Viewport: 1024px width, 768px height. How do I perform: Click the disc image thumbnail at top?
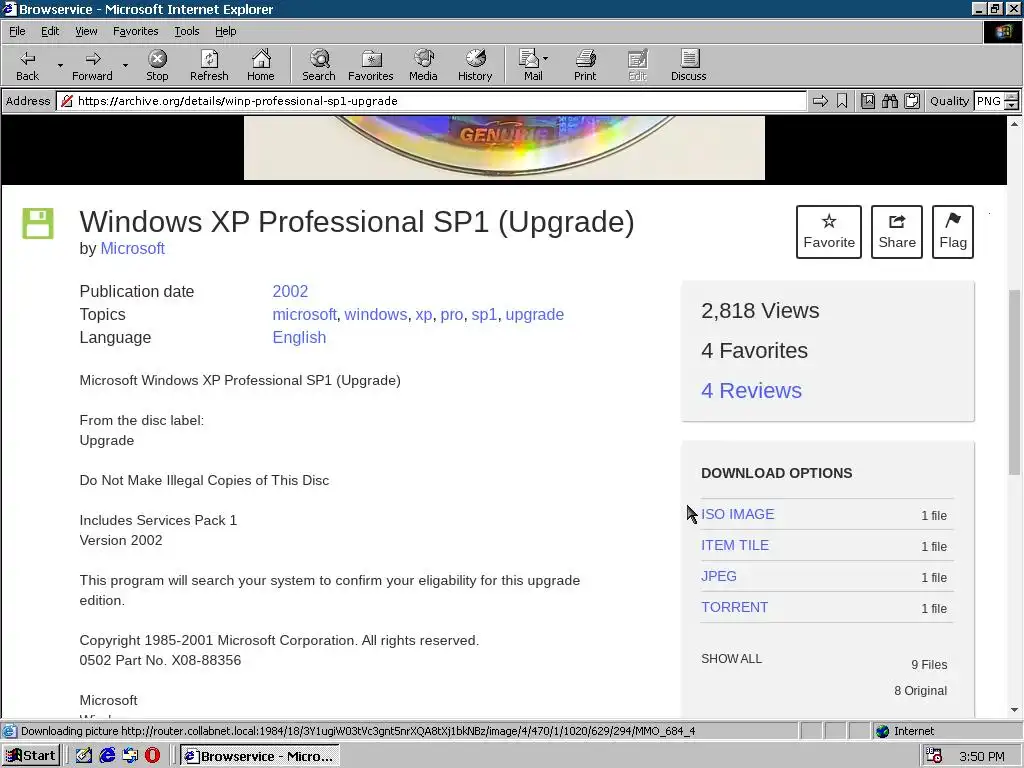[504, 148]
